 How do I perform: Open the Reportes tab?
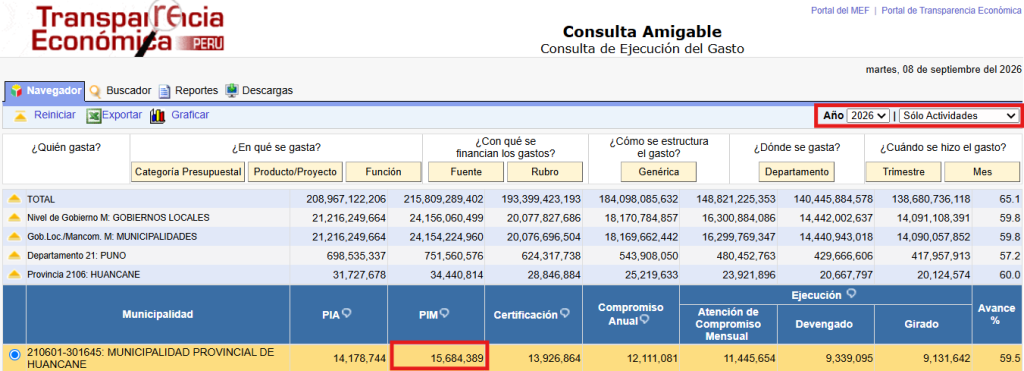point(188,91)
